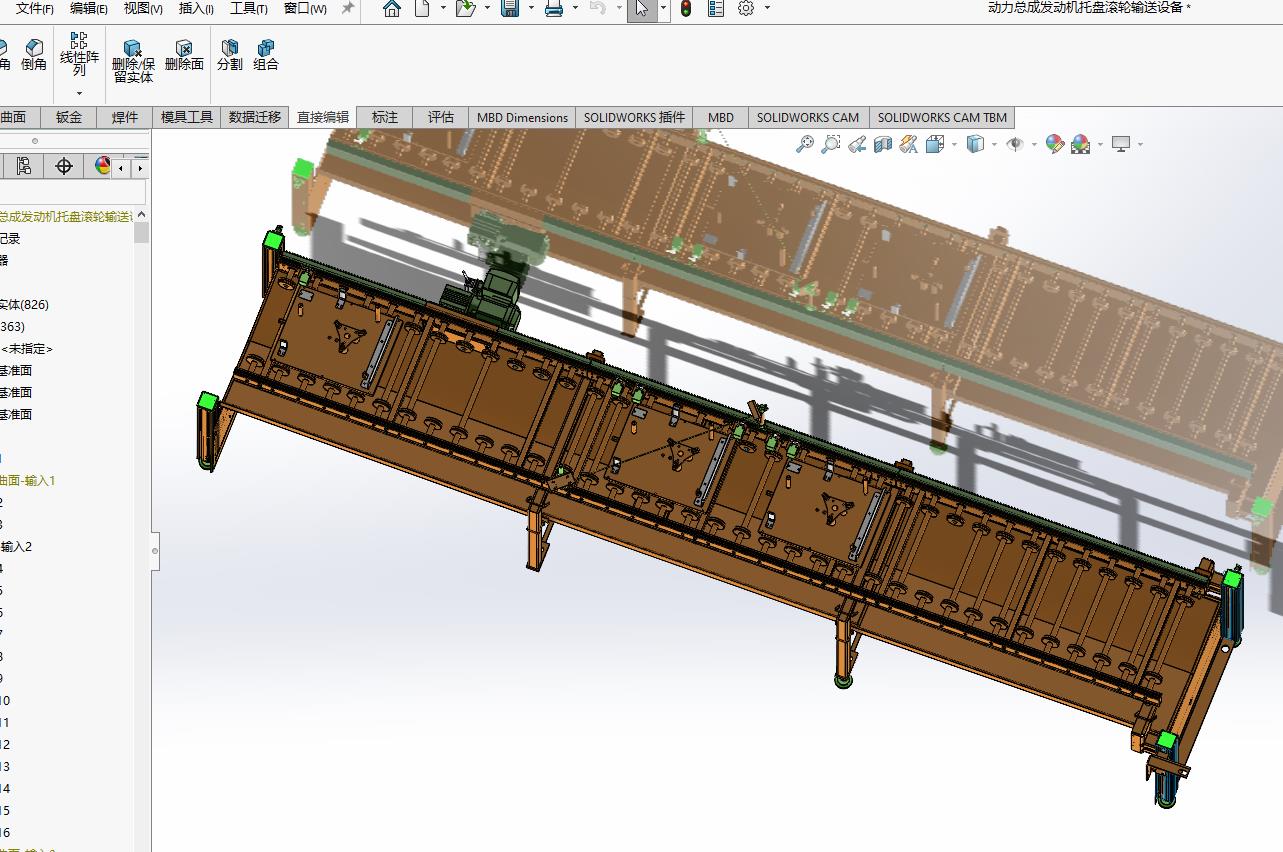Switch to the 数据迁移 tab
Viewport: 1283px width, 852px height.
click(255, 117)
